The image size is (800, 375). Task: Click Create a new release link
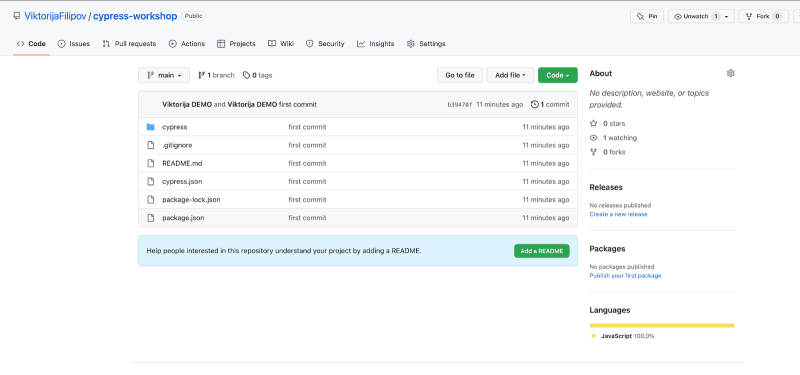(618, 214)
